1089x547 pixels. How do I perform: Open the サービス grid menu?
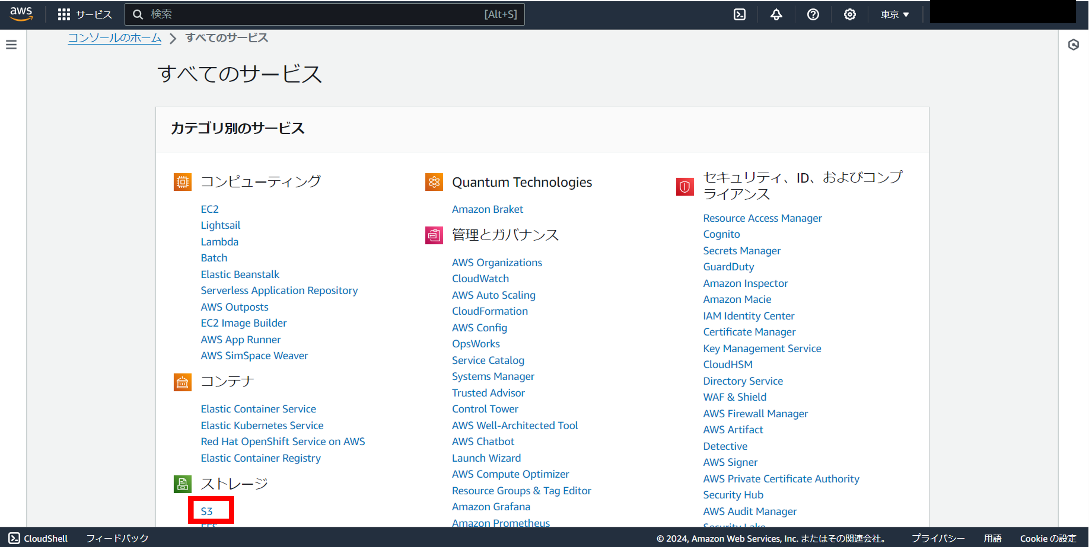coord(84,15)
